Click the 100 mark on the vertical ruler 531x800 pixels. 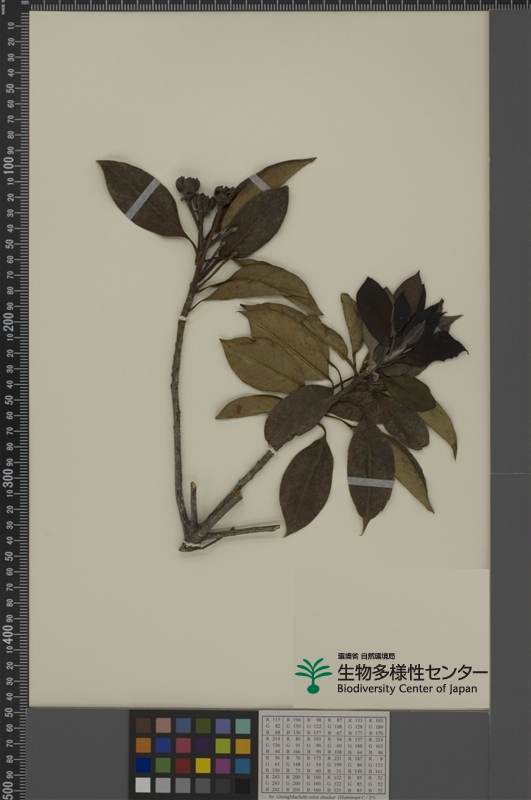[9, 165]
